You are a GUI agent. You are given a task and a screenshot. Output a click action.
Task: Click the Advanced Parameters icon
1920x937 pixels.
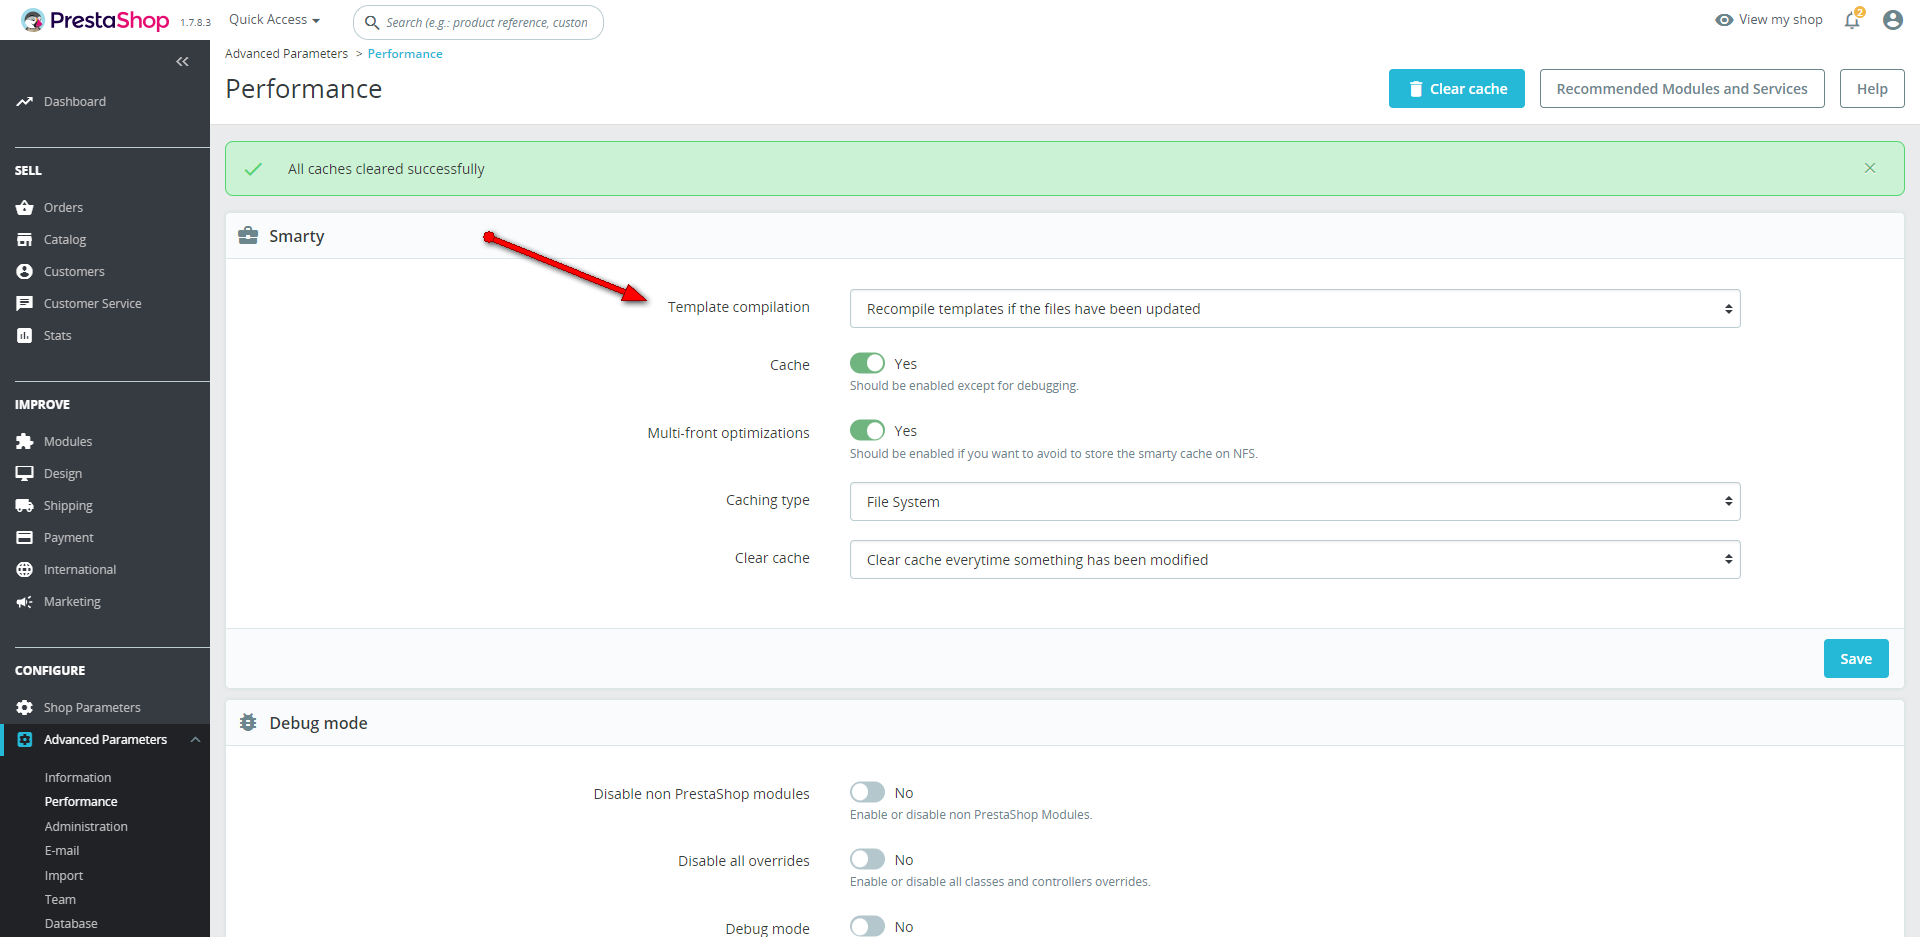[x=25, y=740]
